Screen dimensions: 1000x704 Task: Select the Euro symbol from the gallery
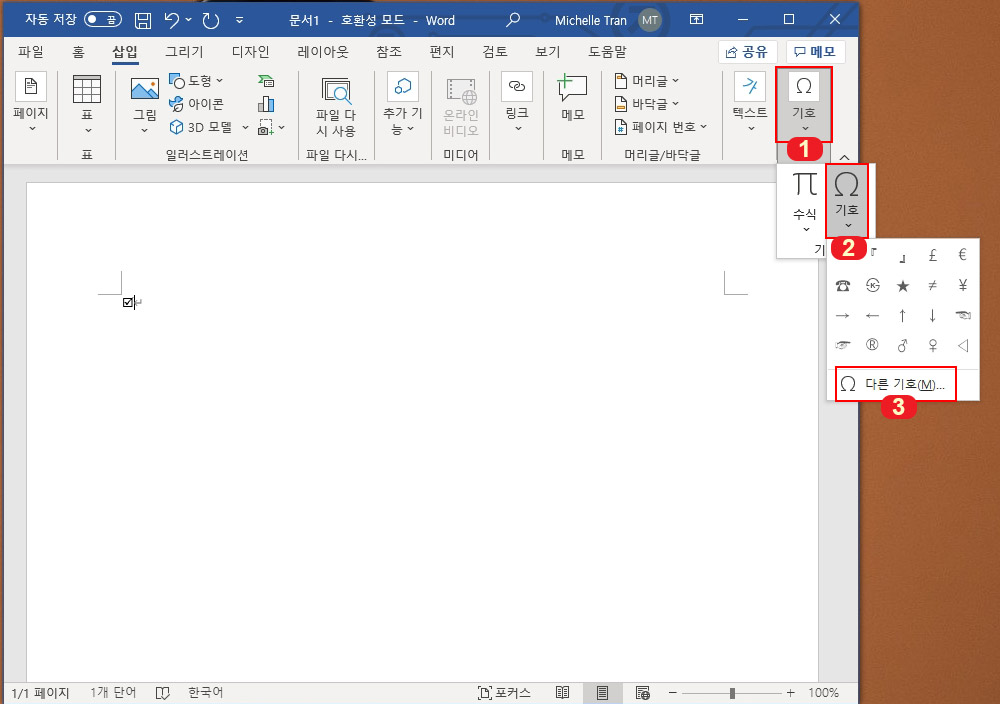pos(962,254)
